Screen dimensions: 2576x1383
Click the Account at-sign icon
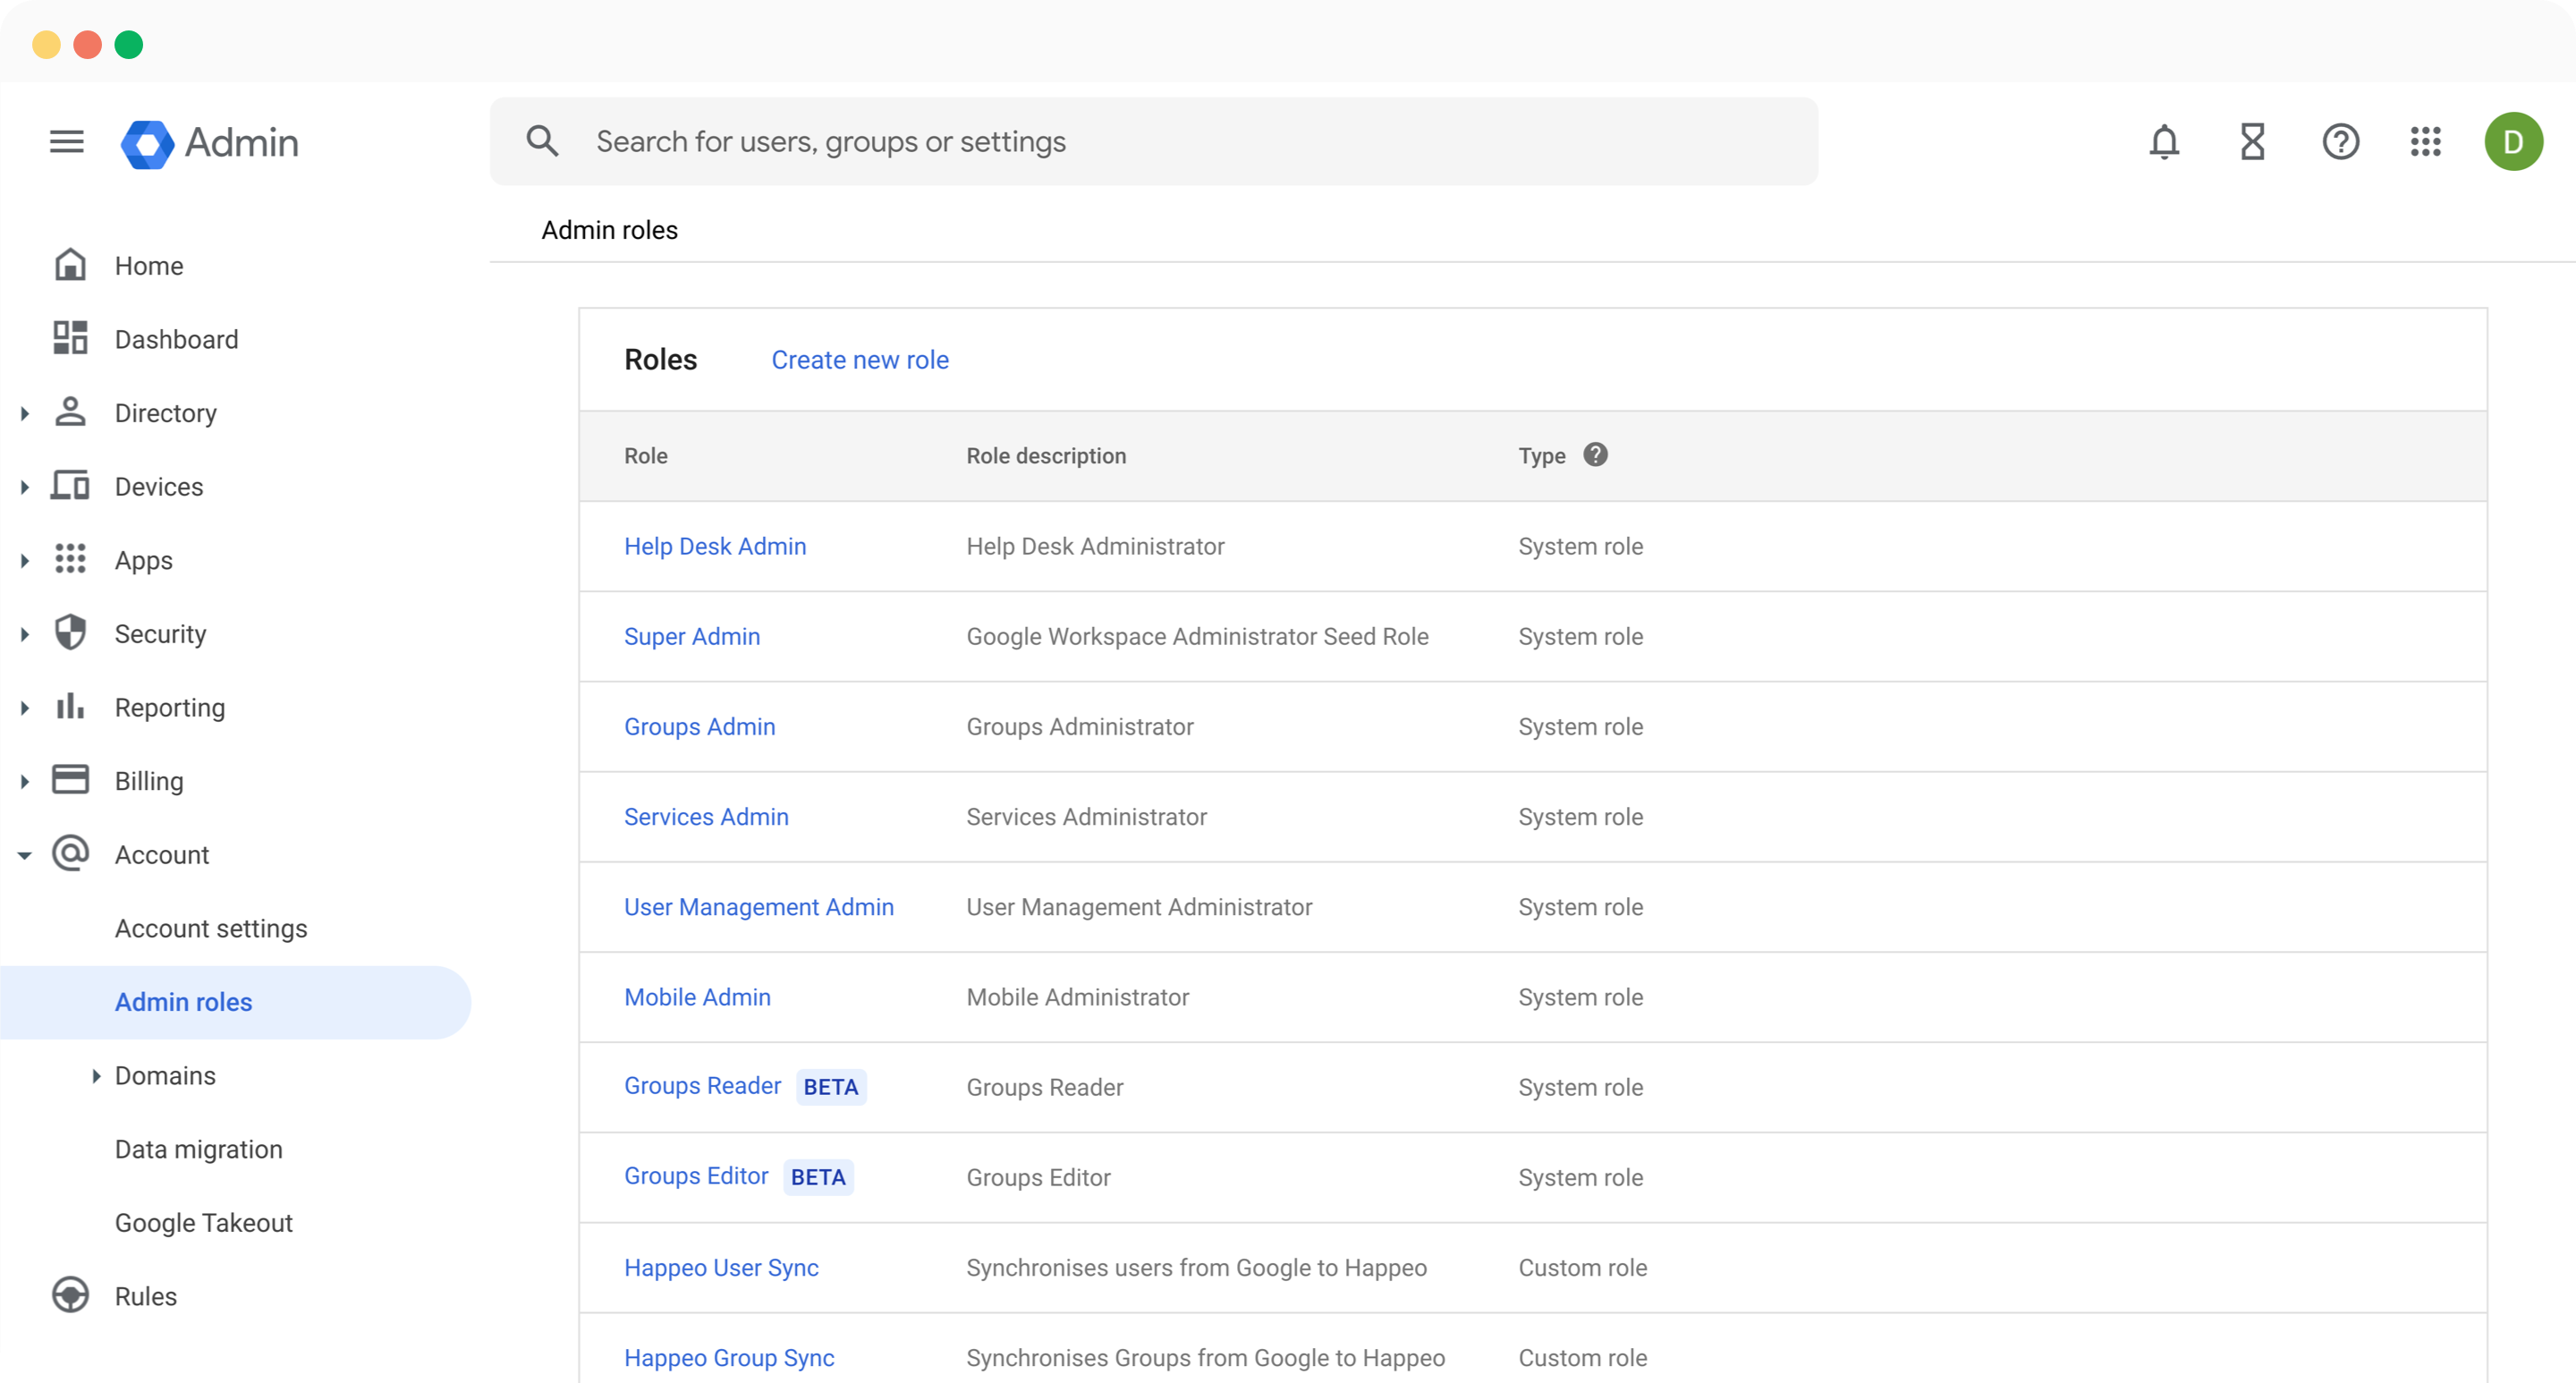pyautogui.click(x=70, y=853)
